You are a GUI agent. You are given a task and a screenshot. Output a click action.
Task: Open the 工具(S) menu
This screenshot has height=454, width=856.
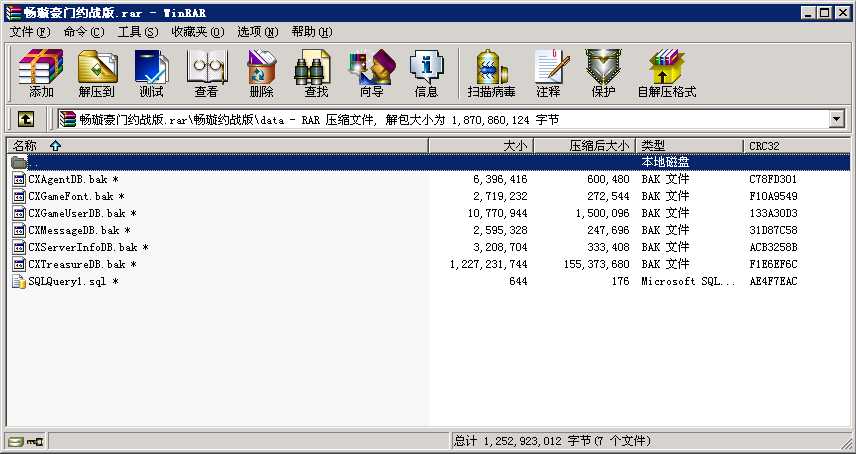(138, 32)
